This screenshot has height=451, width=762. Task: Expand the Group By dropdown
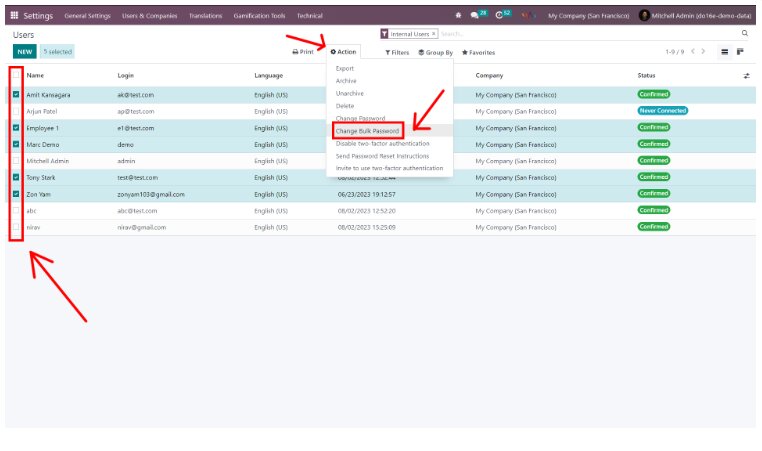pyautogui.click(x=435, y=52)
